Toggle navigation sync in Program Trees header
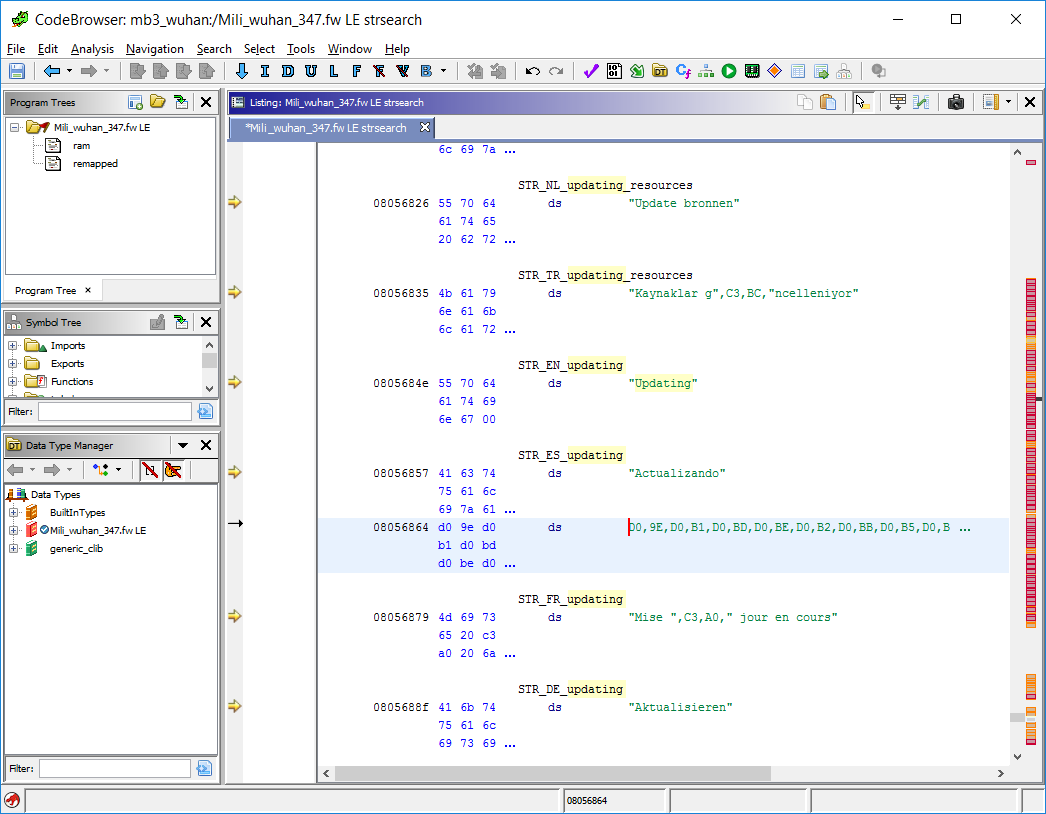Image resolution: width=1046 pixels, height=814 pixels. point(181,102)
